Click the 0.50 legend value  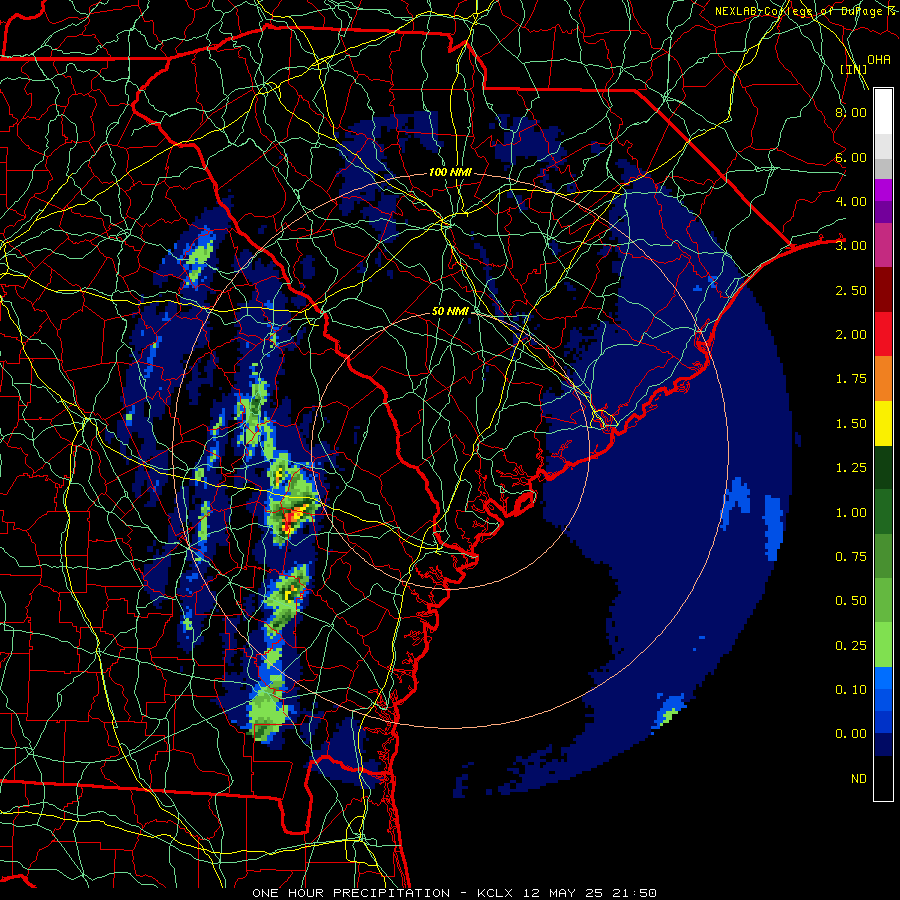pos(851,601)
